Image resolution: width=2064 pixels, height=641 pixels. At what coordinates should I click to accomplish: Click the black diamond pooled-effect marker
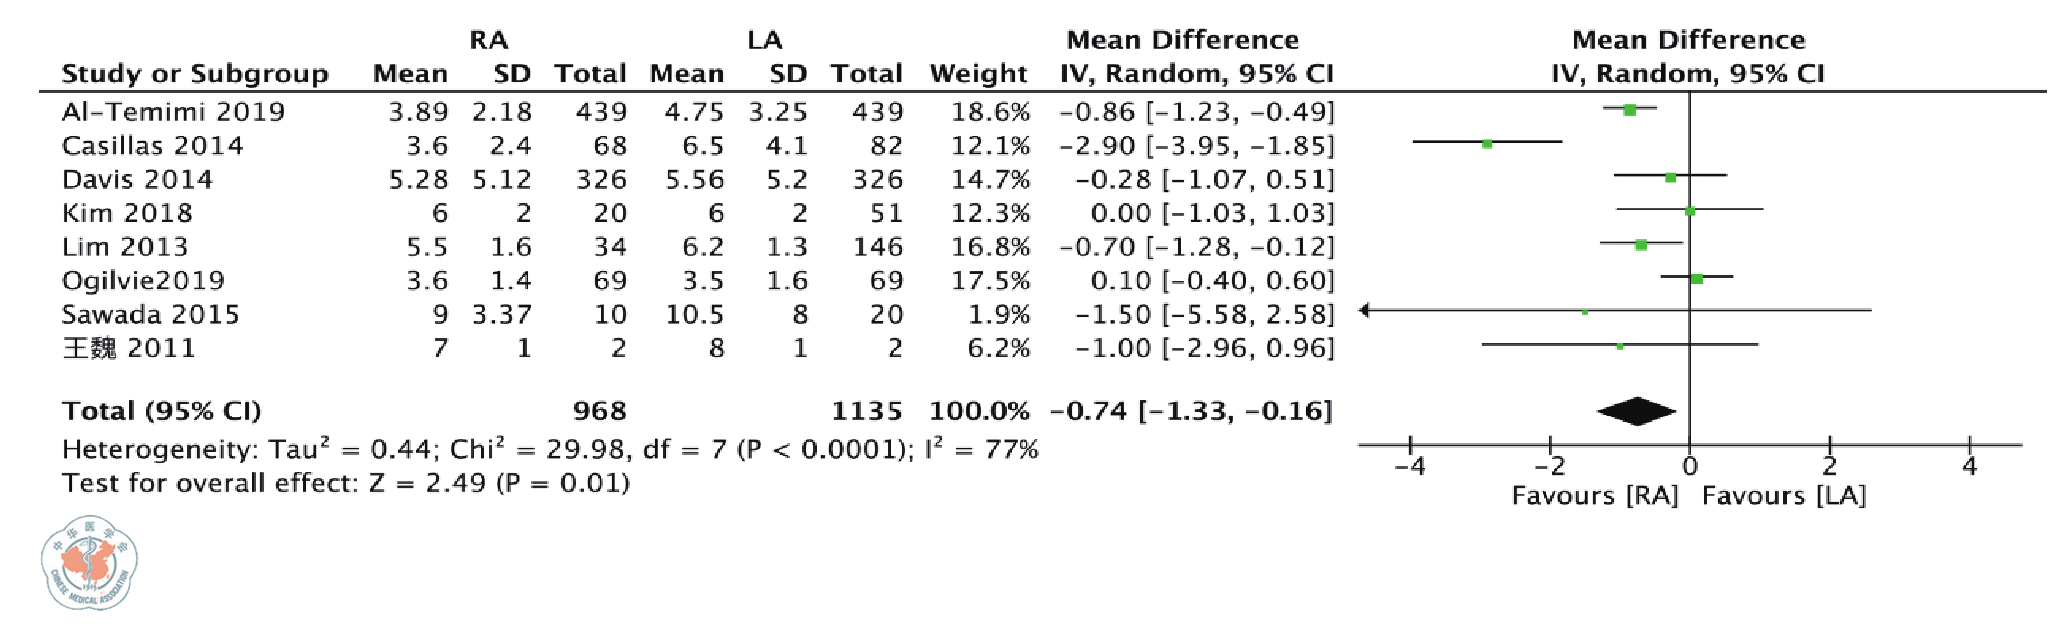(1636, 411)
